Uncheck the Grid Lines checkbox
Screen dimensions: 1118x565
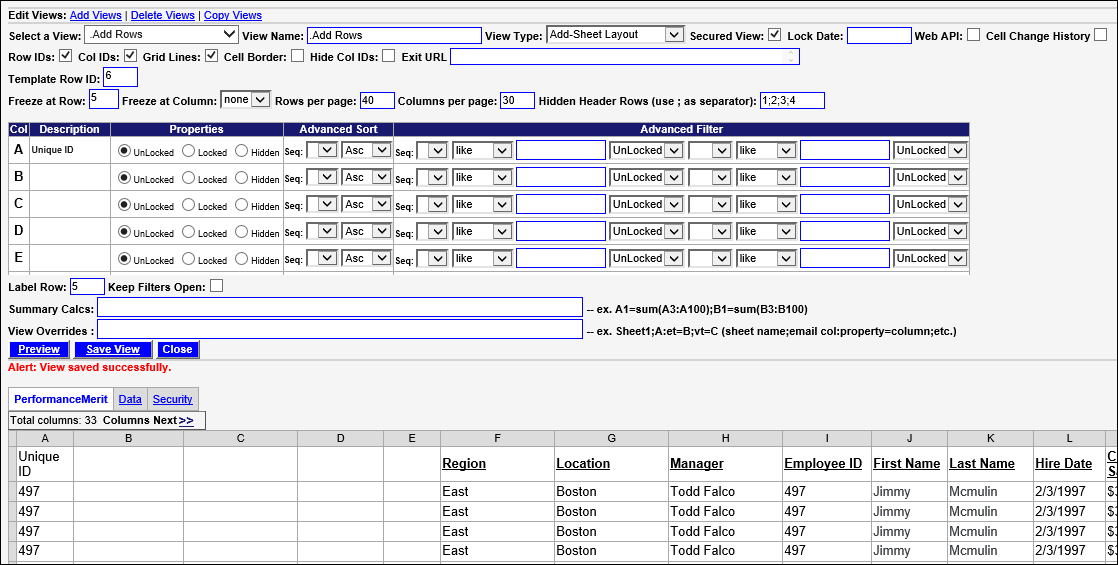(x=211, y=56)
